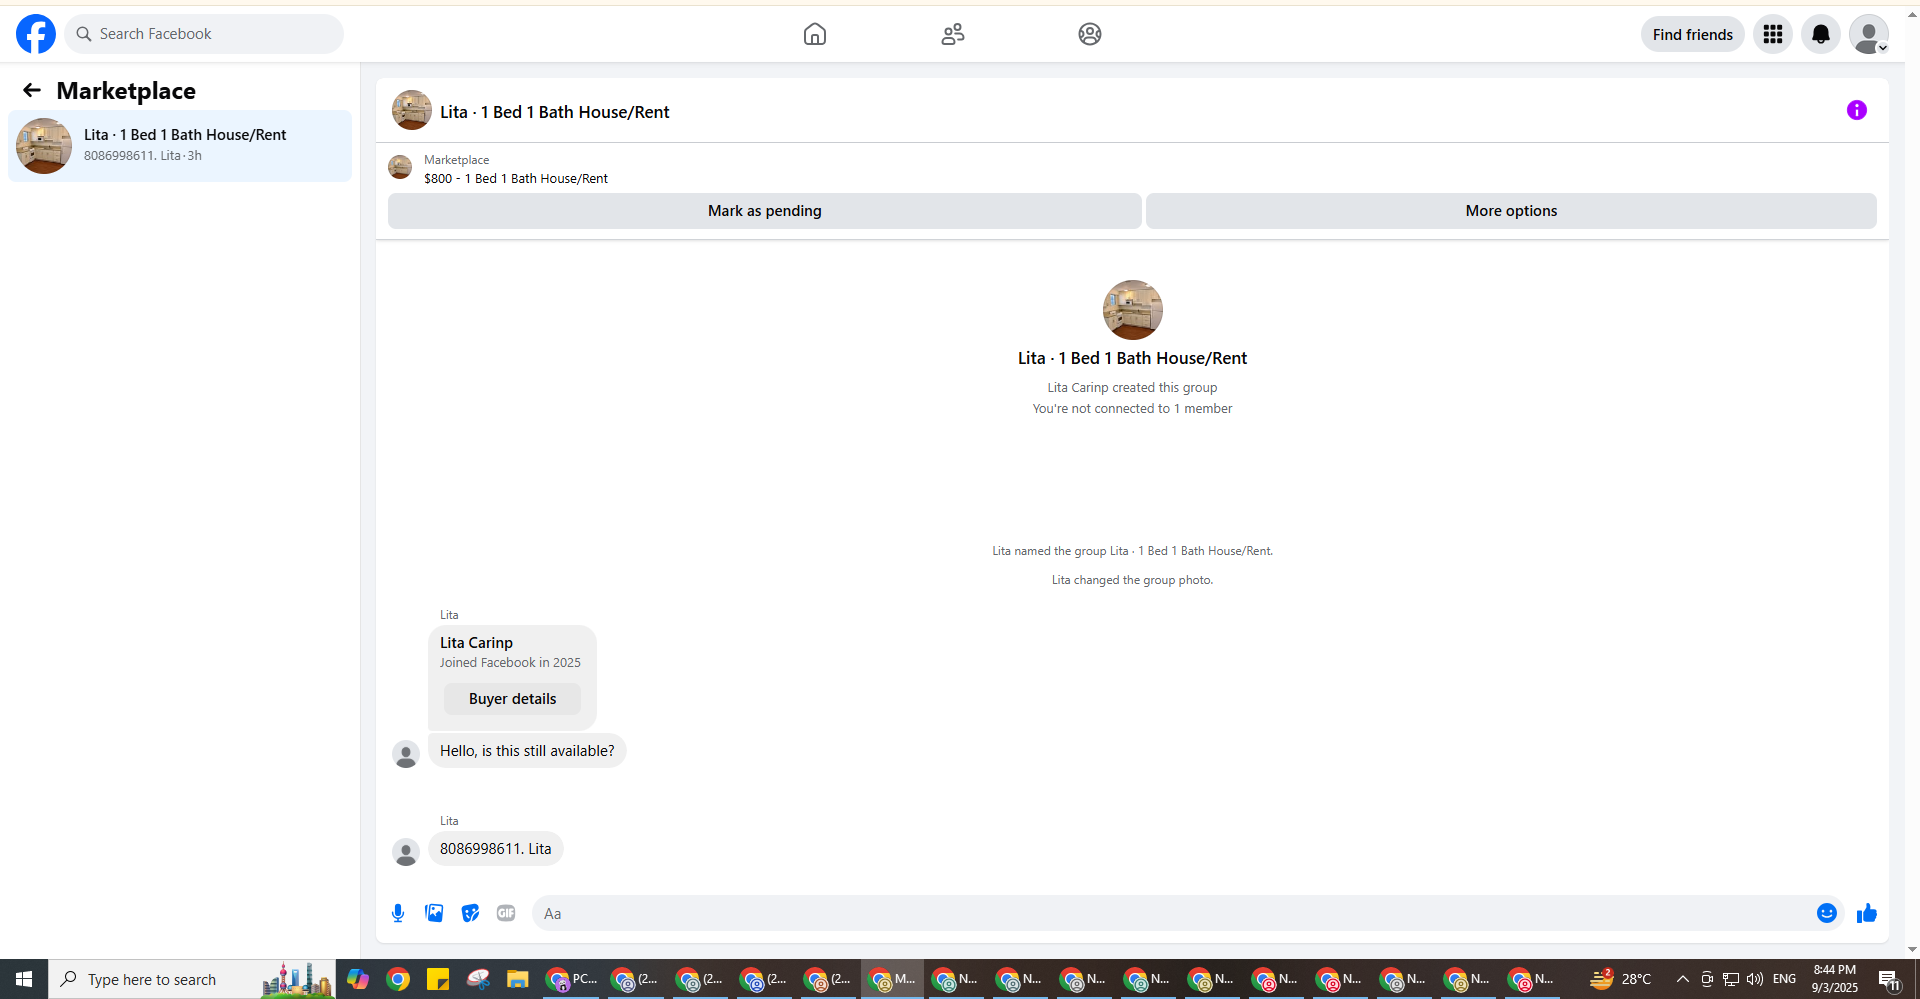Open the $800 - 1 Bed 1 Bath House/Rent listing
The image size is (1920, 999).
tap(516, 179)
